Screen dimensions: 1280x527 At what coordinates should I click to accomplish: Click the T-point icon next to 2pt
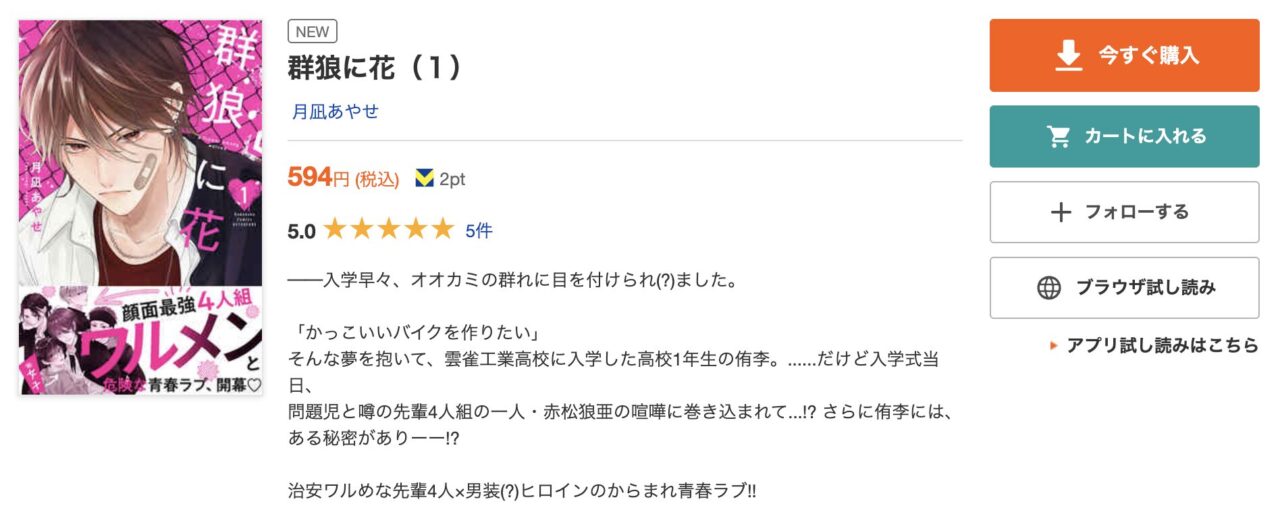click(424, 179)
